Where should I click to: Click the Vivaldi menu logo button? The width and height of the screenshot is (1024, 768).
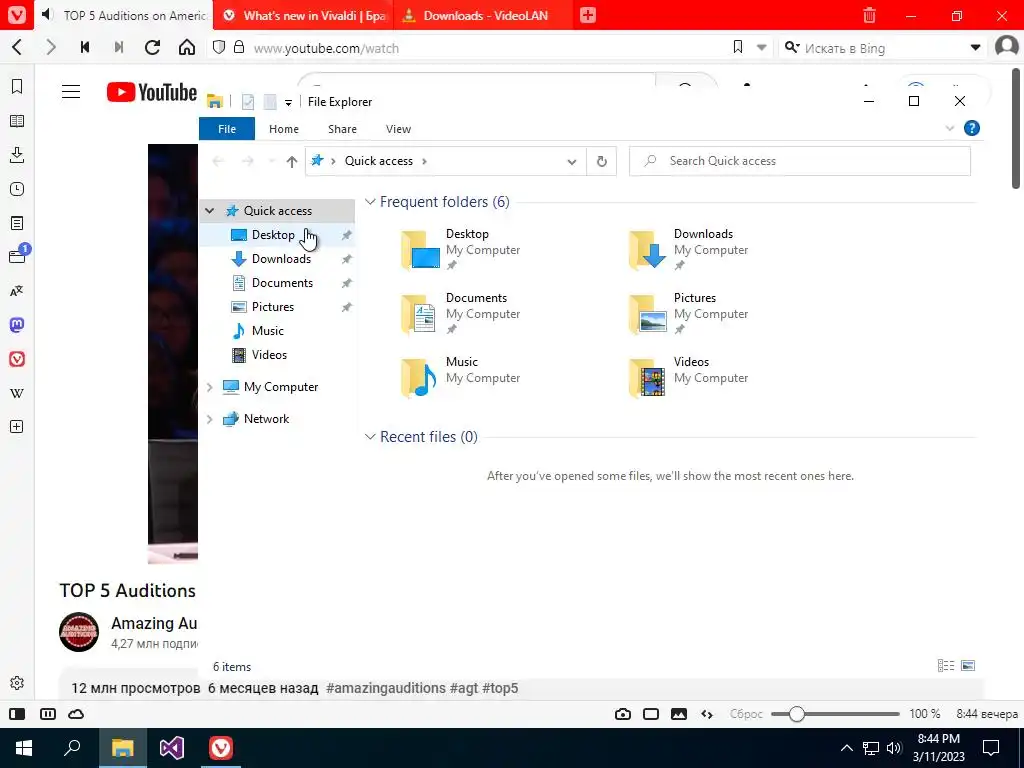16,15
